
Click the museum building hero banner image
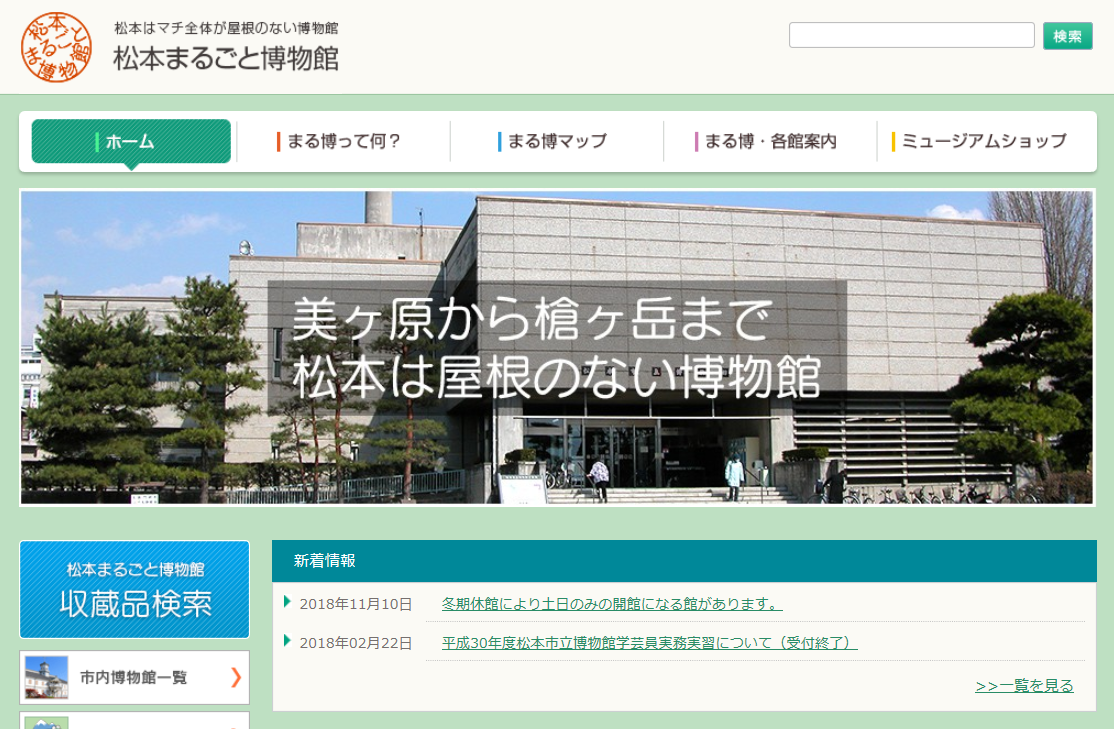(557, 347)
